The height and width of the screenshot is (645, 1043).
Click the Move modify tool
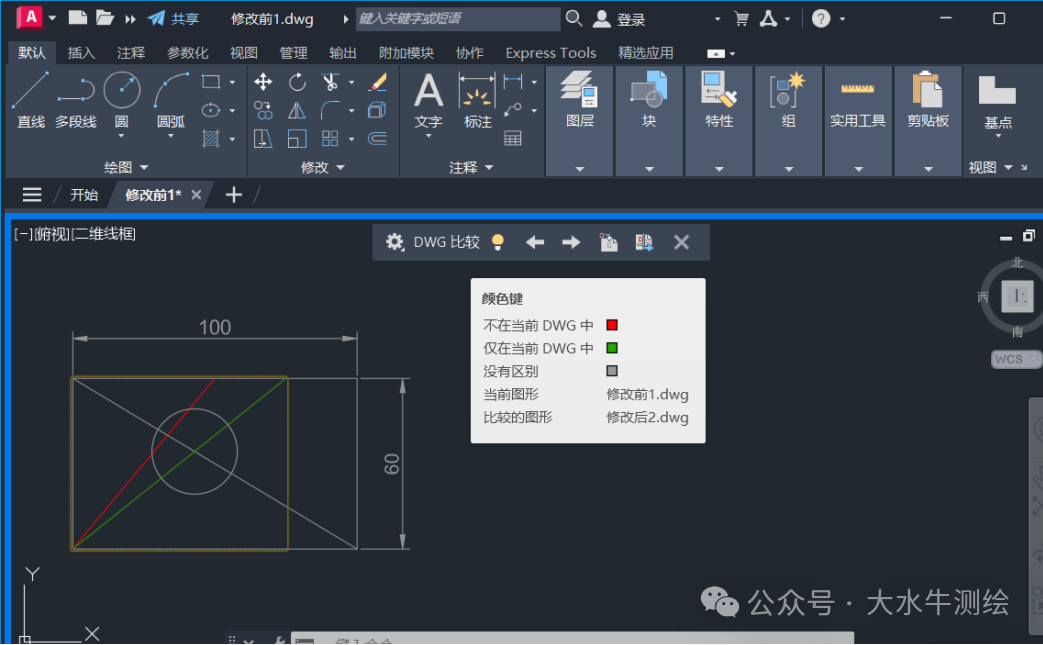click(x=263, y=81)
